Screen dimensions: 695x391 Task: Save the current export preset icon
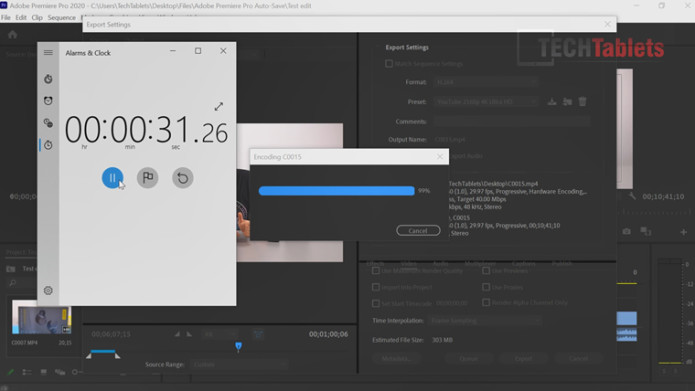tap(552, 102)
